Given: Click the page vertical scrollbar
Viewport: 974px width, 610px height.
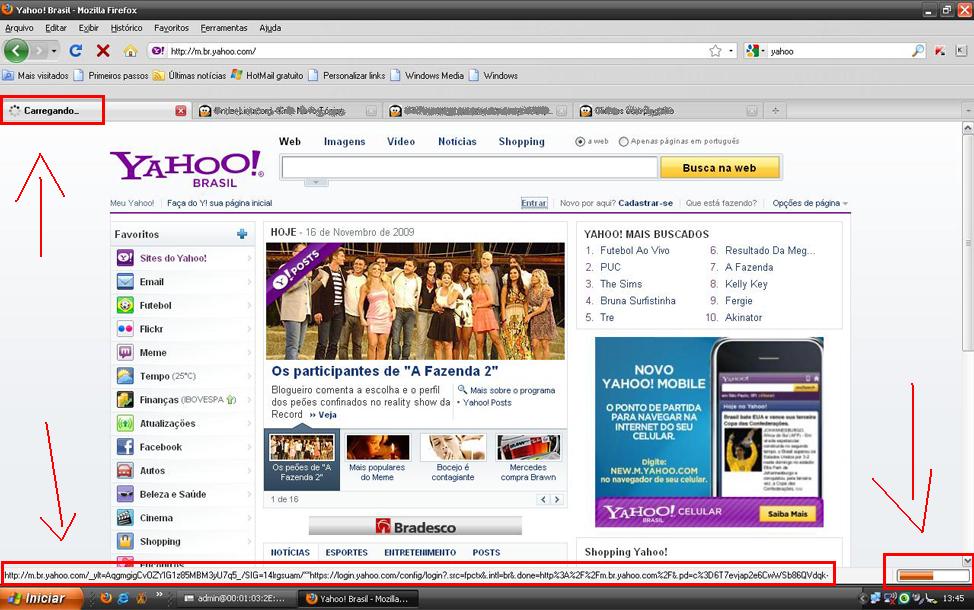Looking at the screenshot, I should pyautogui.click(x=967, y=300).
